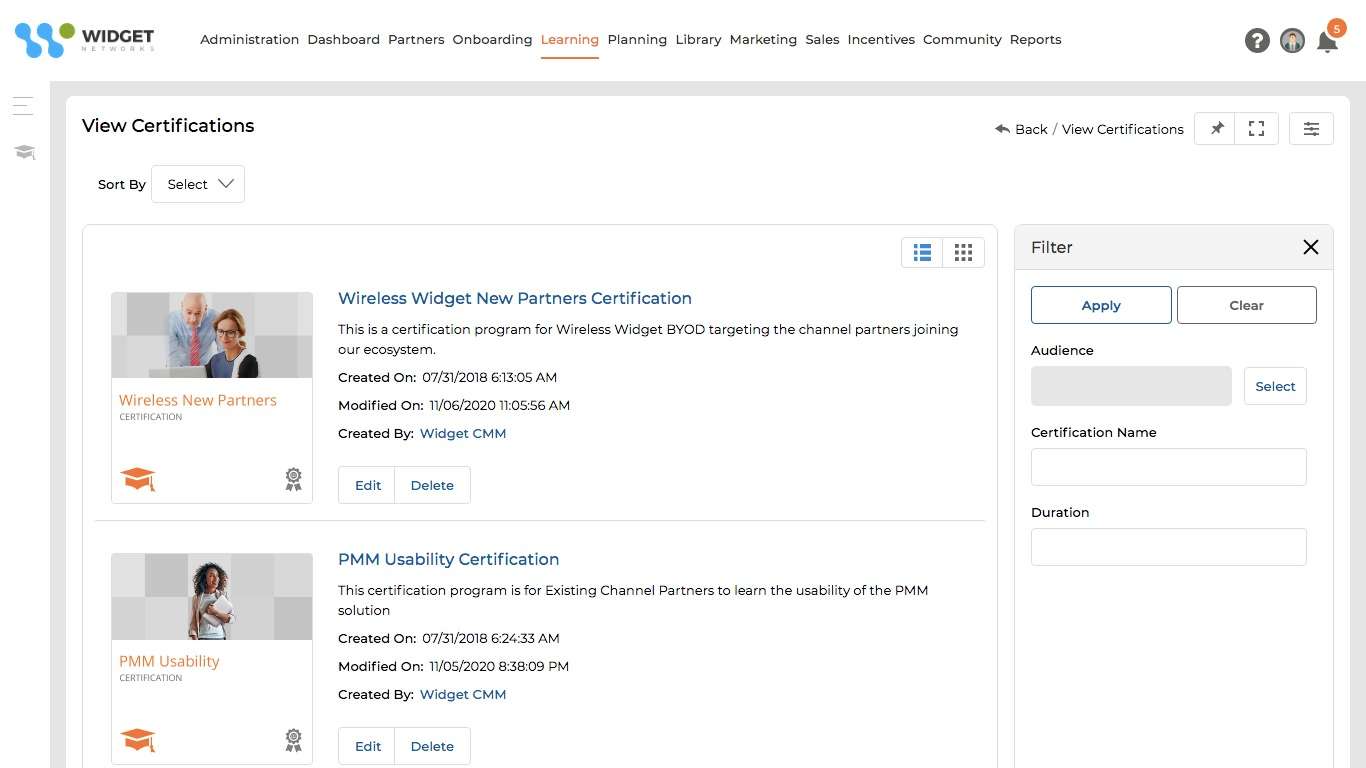Open the sidebar hamburger menu
This screenshot has height=768, width=1366.
[x=22, y=105]
